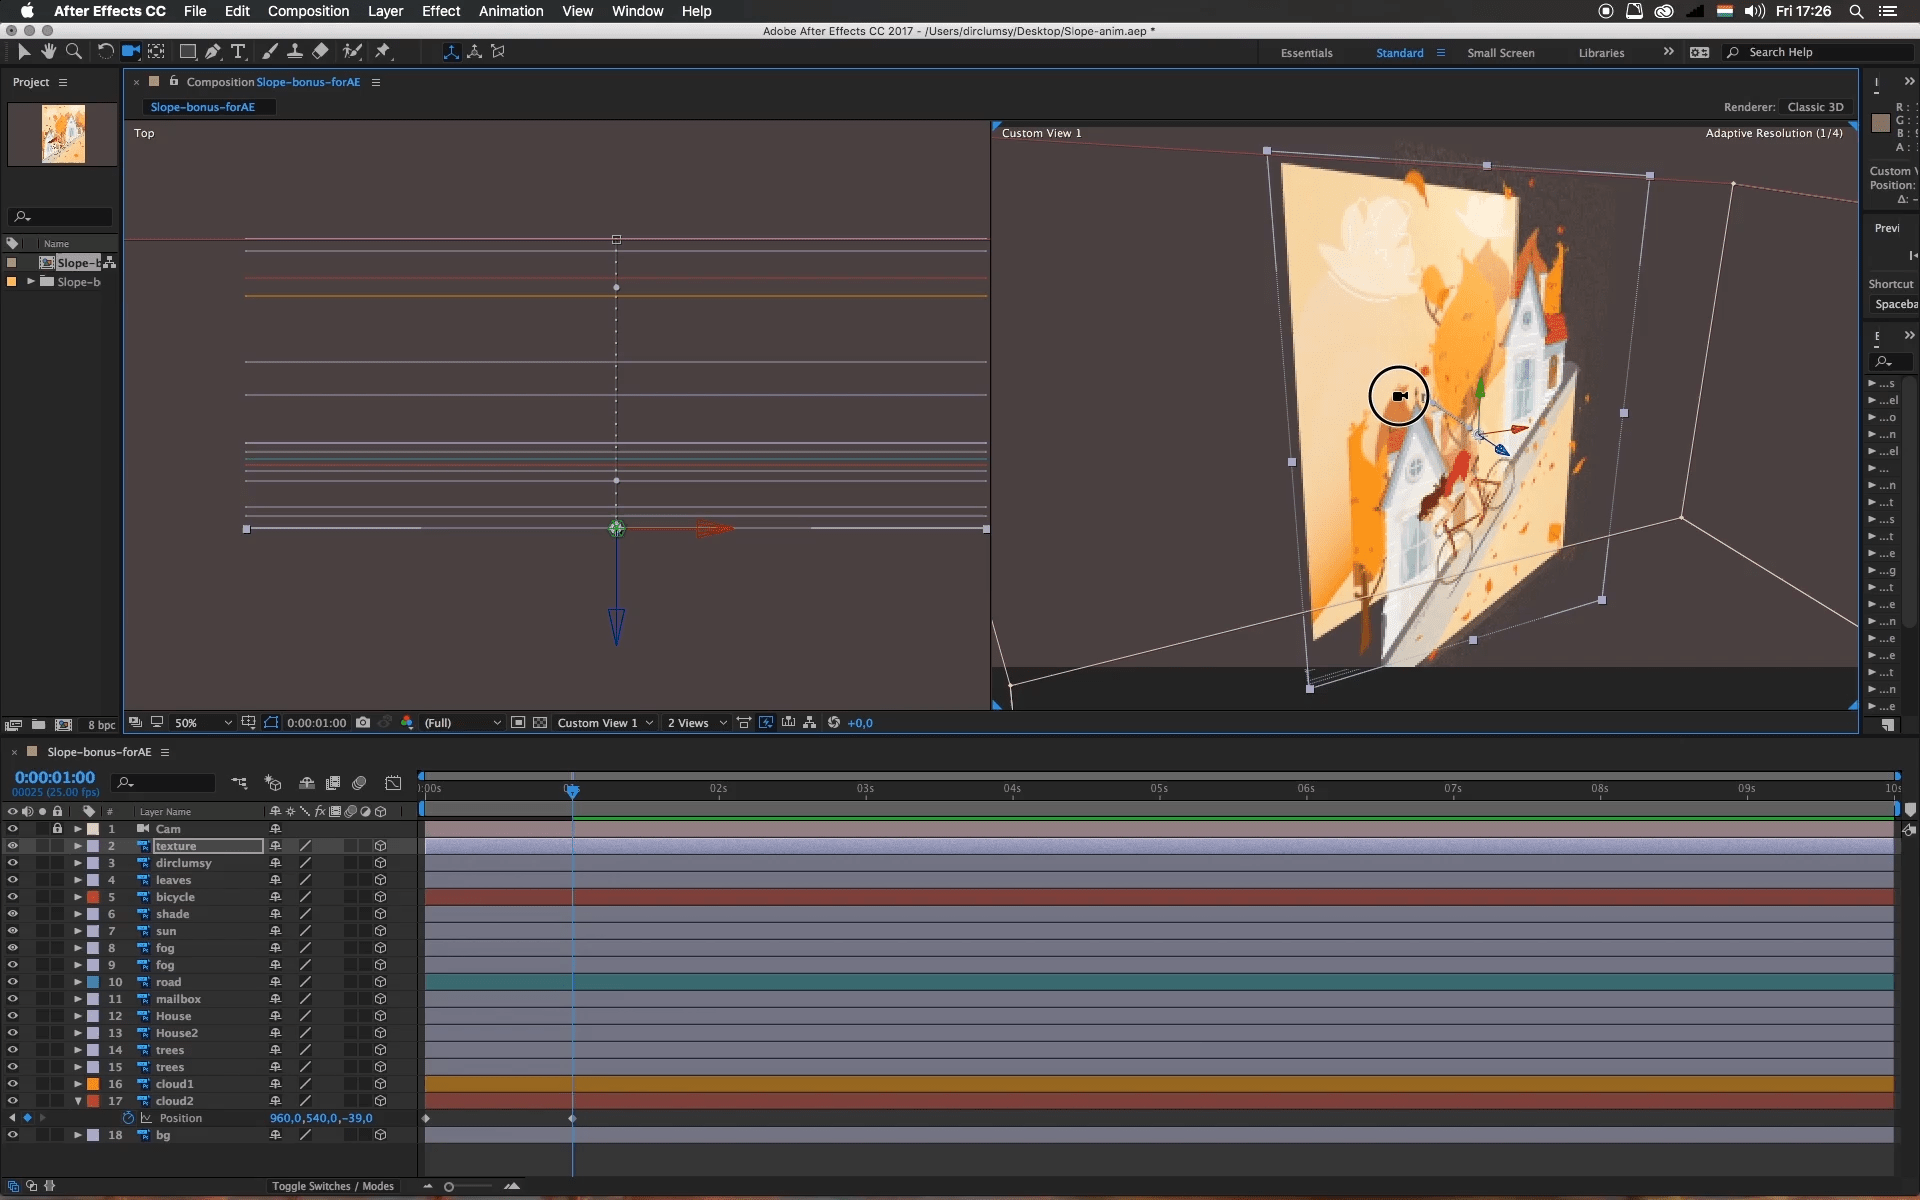The image size is (1920, 1200).
Task: Click the cloud2 Position keyframe at 1s
Action: [x=572, y=1118]
